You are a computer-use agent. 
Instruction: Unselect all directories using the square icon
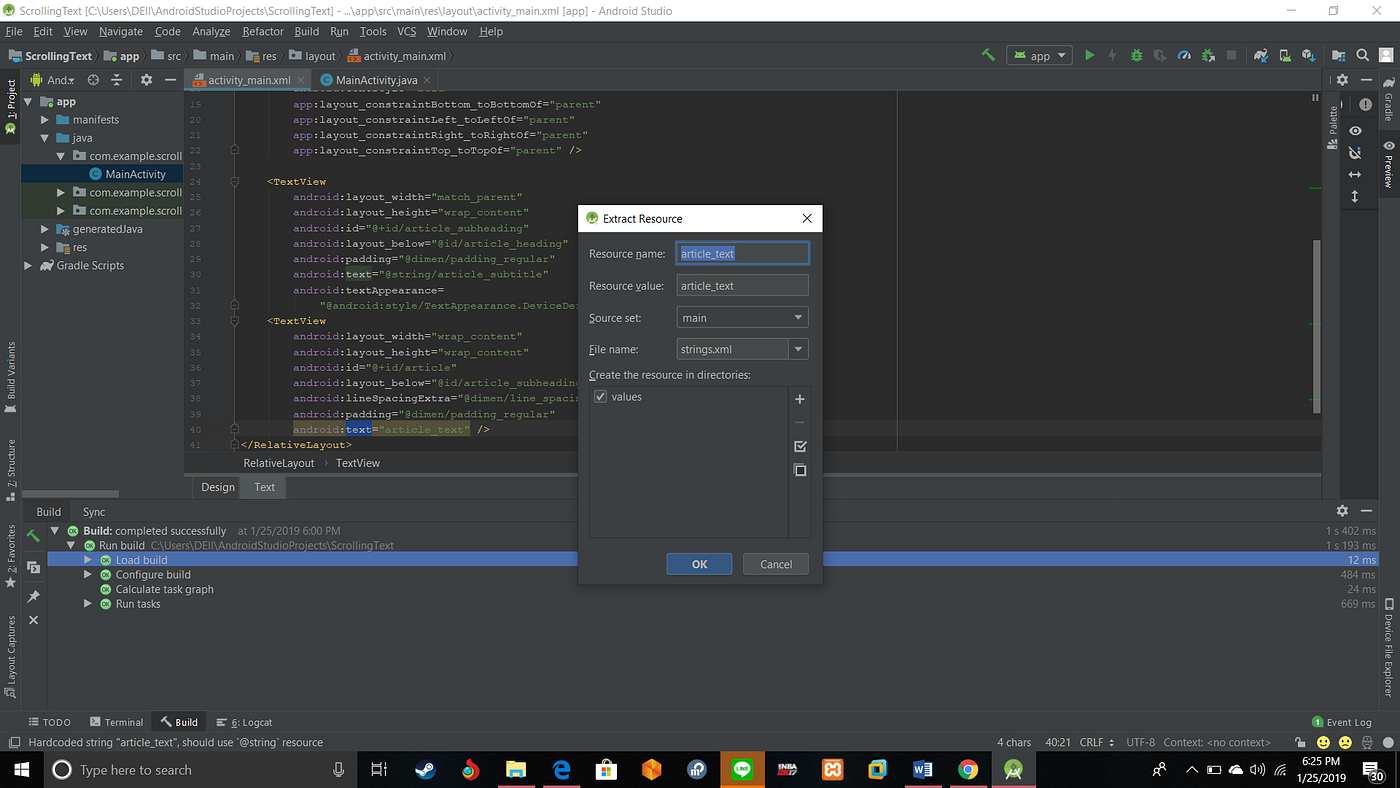pos(799,470)
